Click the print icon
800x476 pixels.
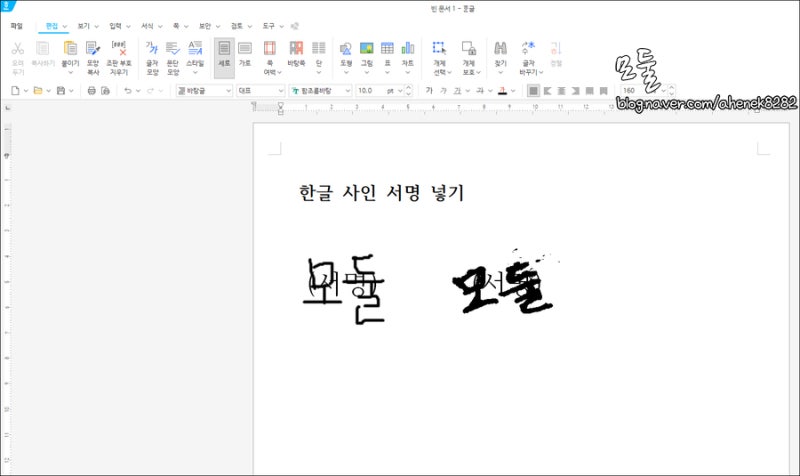[x=91, y=91]
